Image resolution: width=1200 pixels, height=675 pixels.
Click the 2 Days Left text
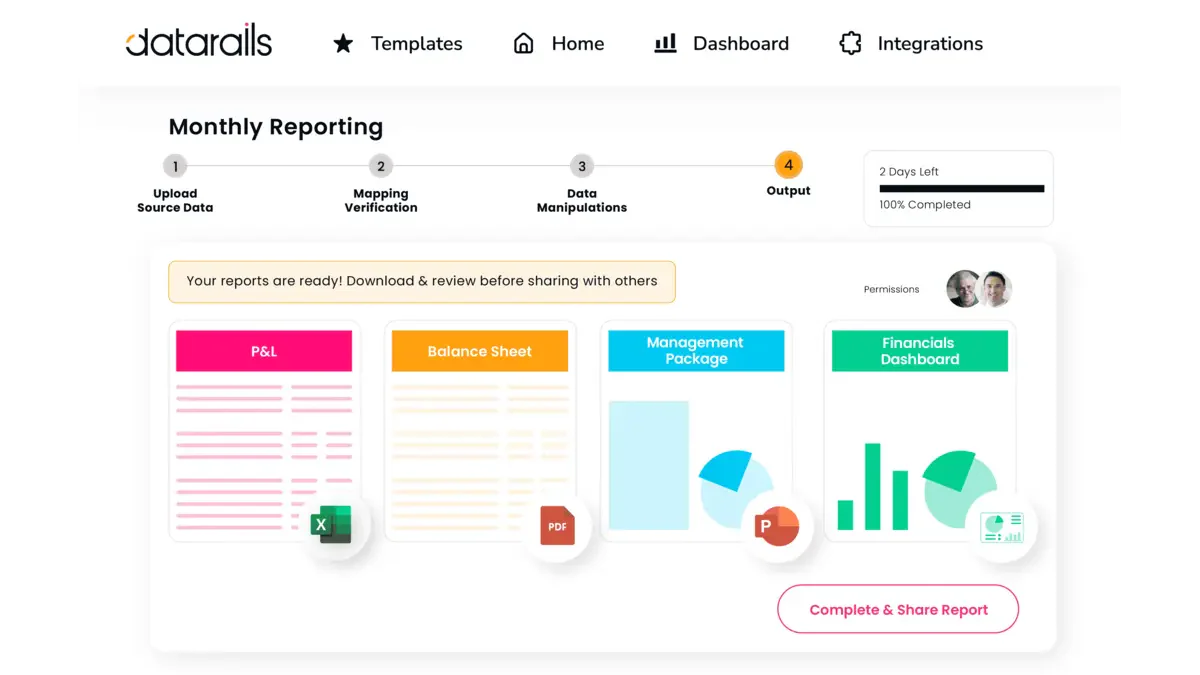[909, 172]
